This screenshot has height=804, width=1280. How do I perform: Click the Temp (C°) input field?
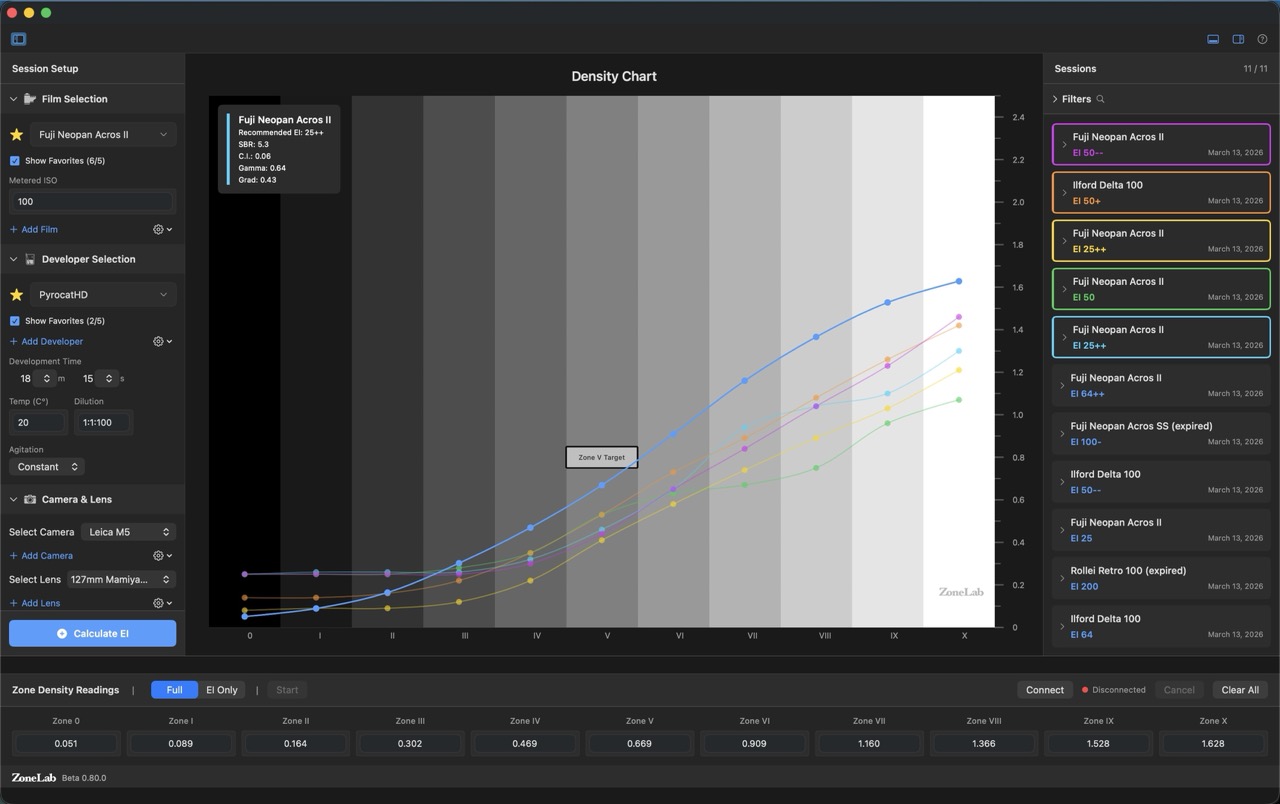click(38, 422)
